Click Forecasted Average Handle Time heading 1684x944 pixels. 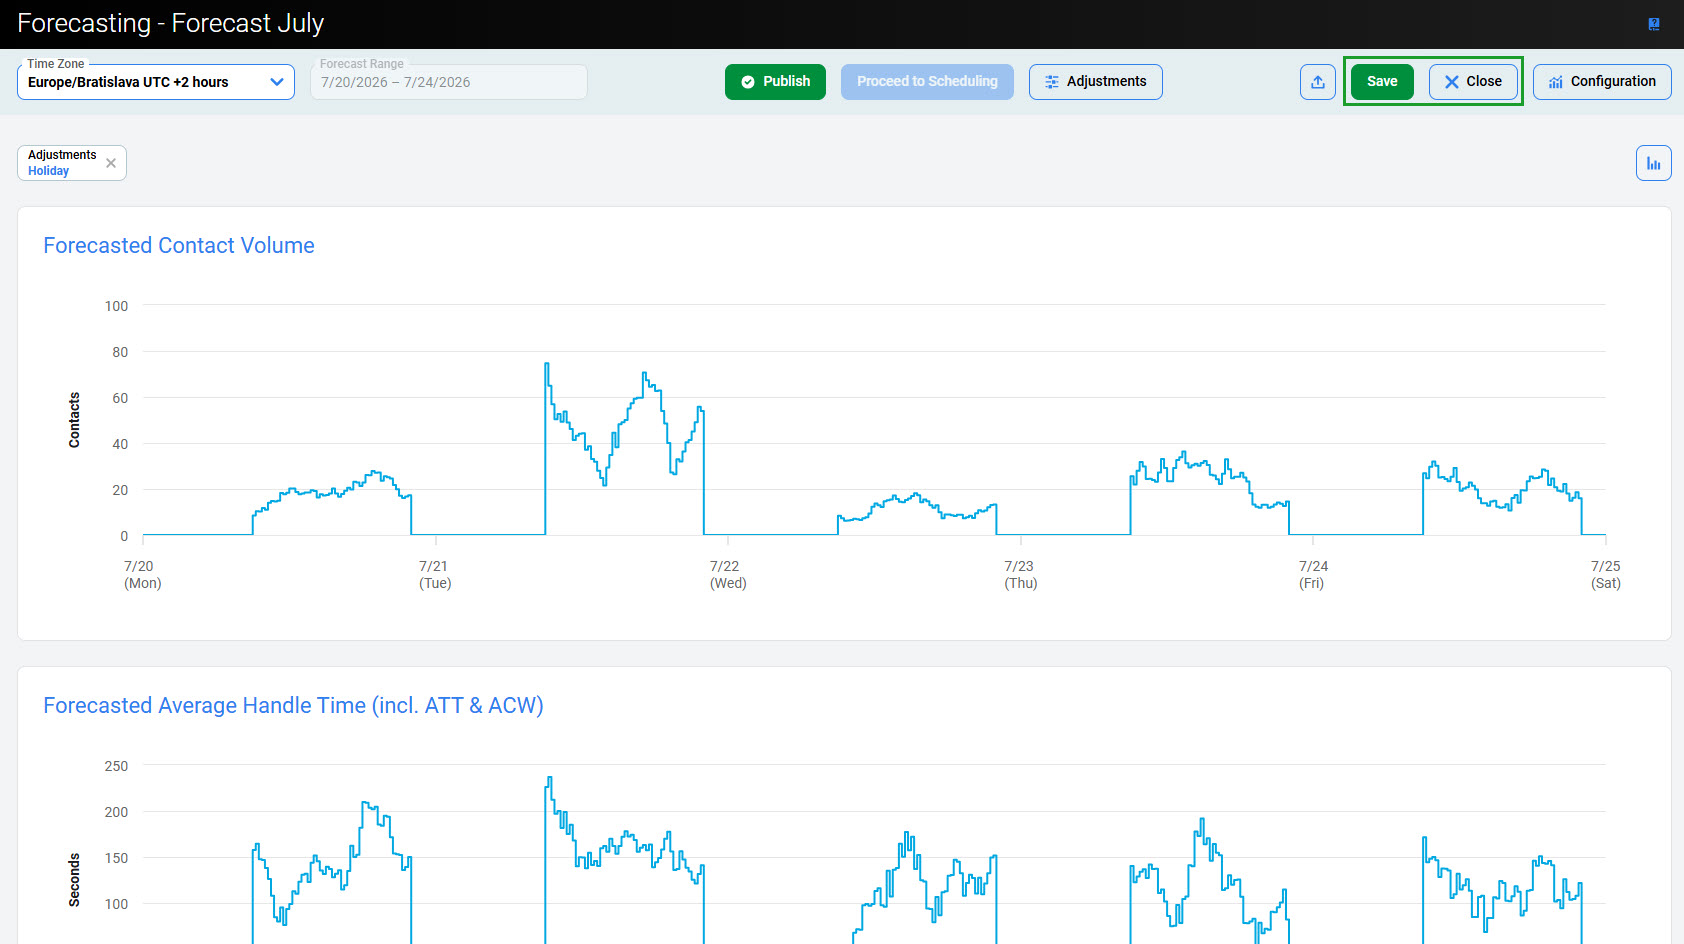click(x=293, y=706)
